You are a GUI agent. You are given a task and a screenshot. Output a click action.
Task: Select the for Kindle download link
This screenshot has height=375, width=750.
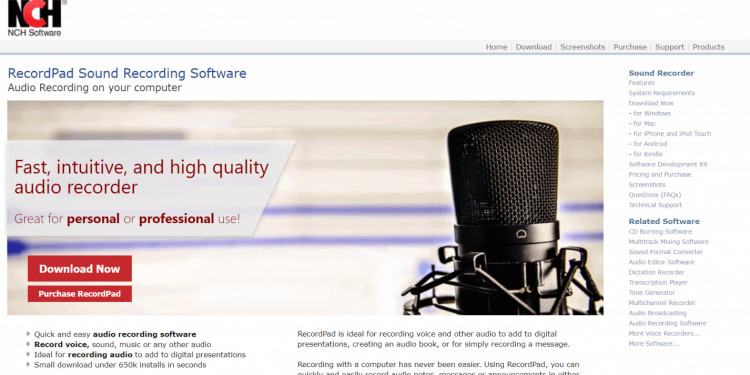[x=648, y=154]
